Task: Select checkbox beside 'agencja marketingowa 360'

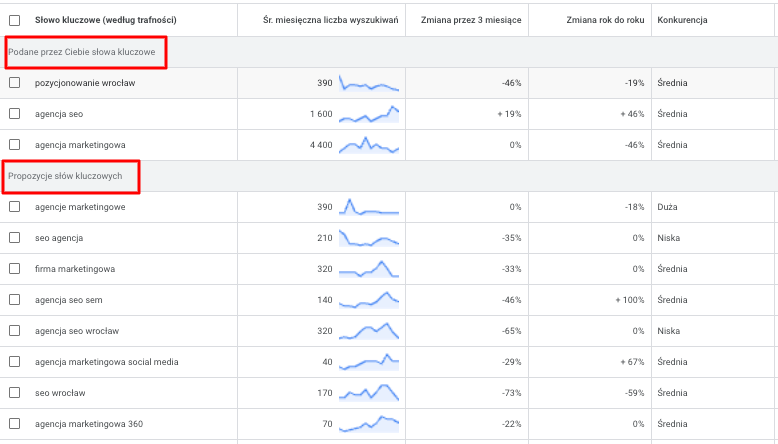Action: [x=14, y=424]
